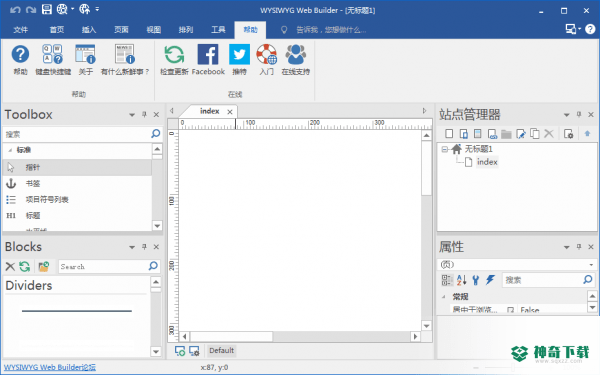
Task: Select the 项目符号列表 bullet list tool
Action: tap(77, 200)
